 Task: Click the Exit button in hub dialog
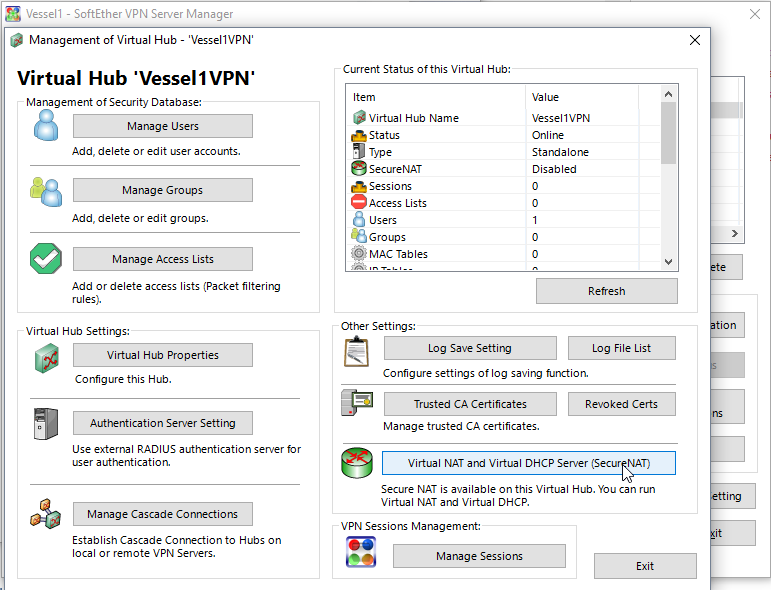click(645, 566)
